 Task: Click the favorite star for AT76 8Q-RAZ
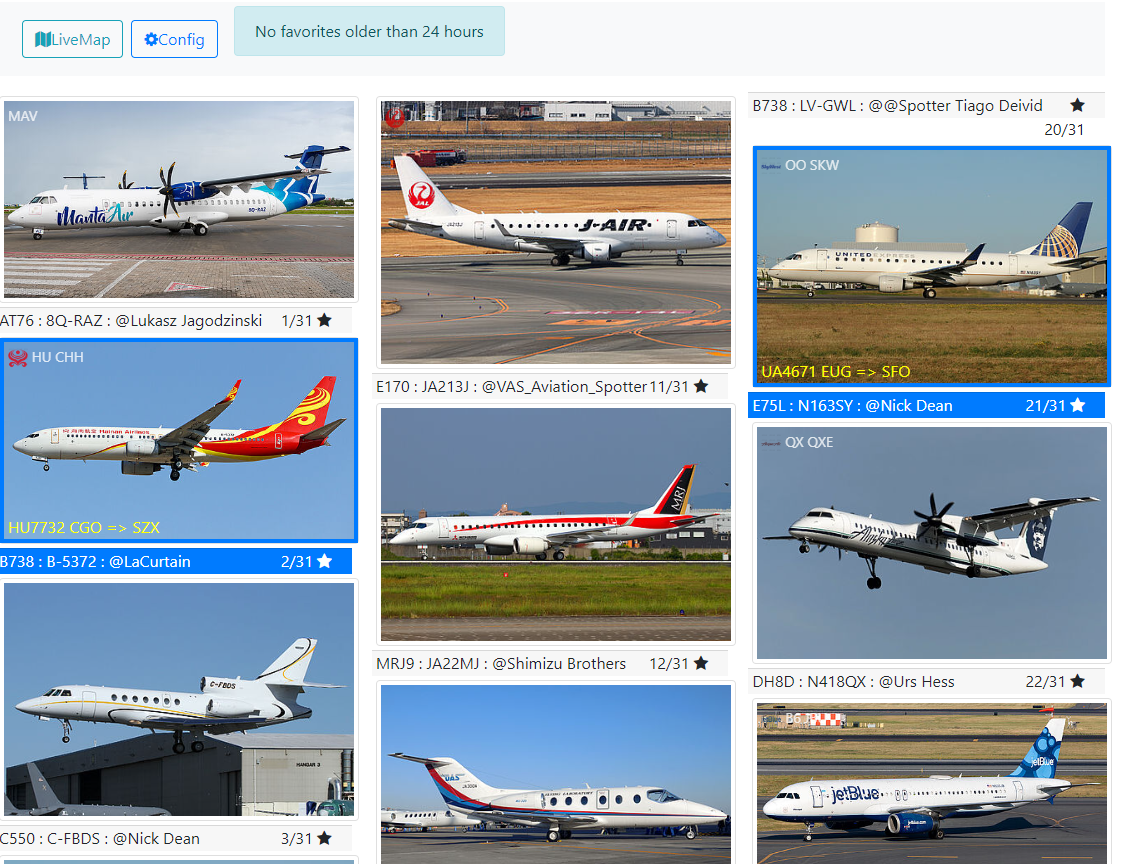324,320
